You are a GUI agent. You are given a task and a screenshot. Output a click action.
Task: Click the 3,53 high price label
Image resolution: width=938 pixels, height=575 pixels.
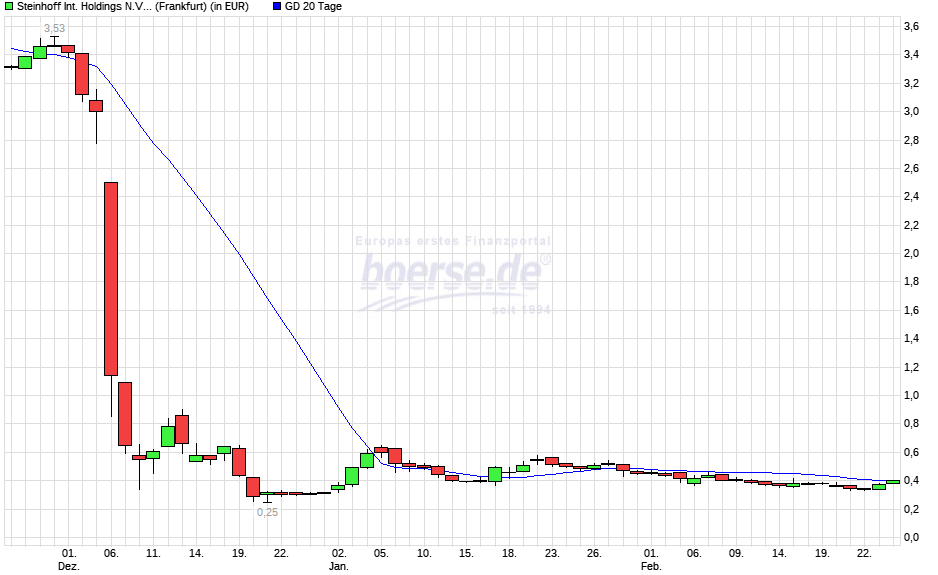click(x=53, y=29)
